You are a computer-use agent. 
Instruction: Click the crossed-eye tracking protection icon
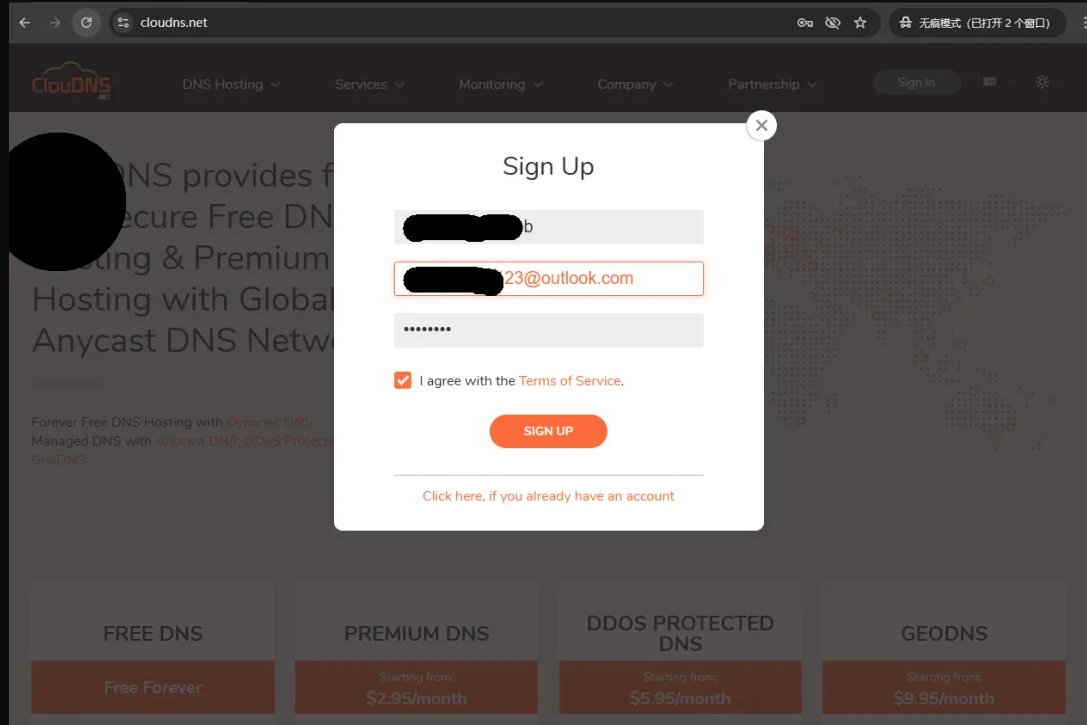point(833,23)
